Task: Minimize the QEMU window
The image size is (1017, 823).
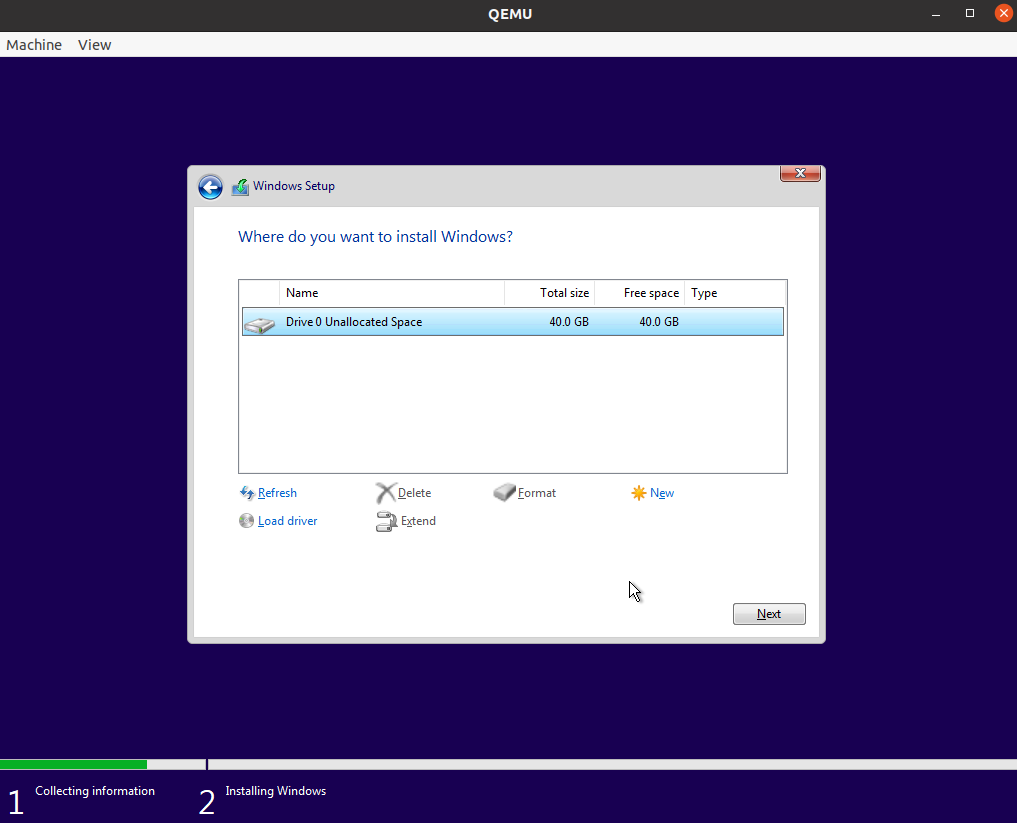Action: pos(936,14)
